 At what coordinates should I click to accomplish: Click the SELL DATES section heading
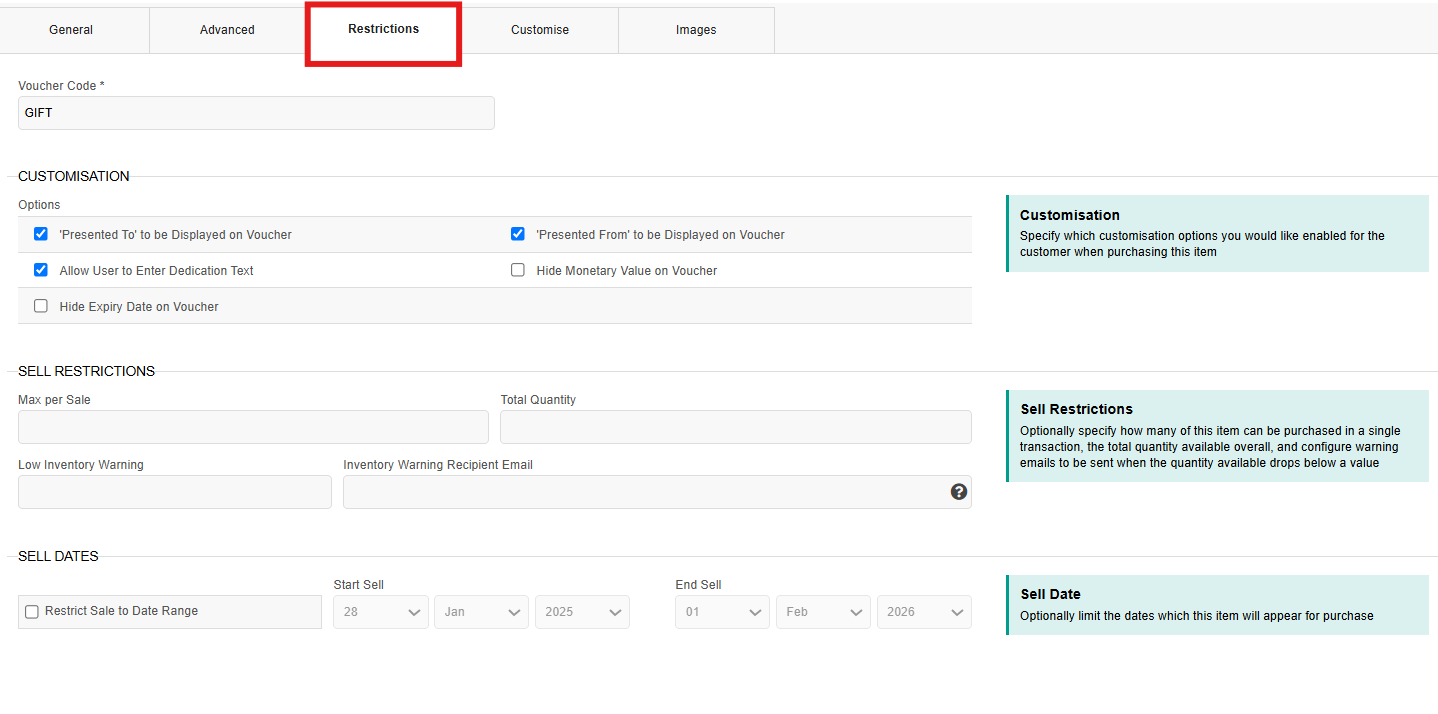[58, 556]
